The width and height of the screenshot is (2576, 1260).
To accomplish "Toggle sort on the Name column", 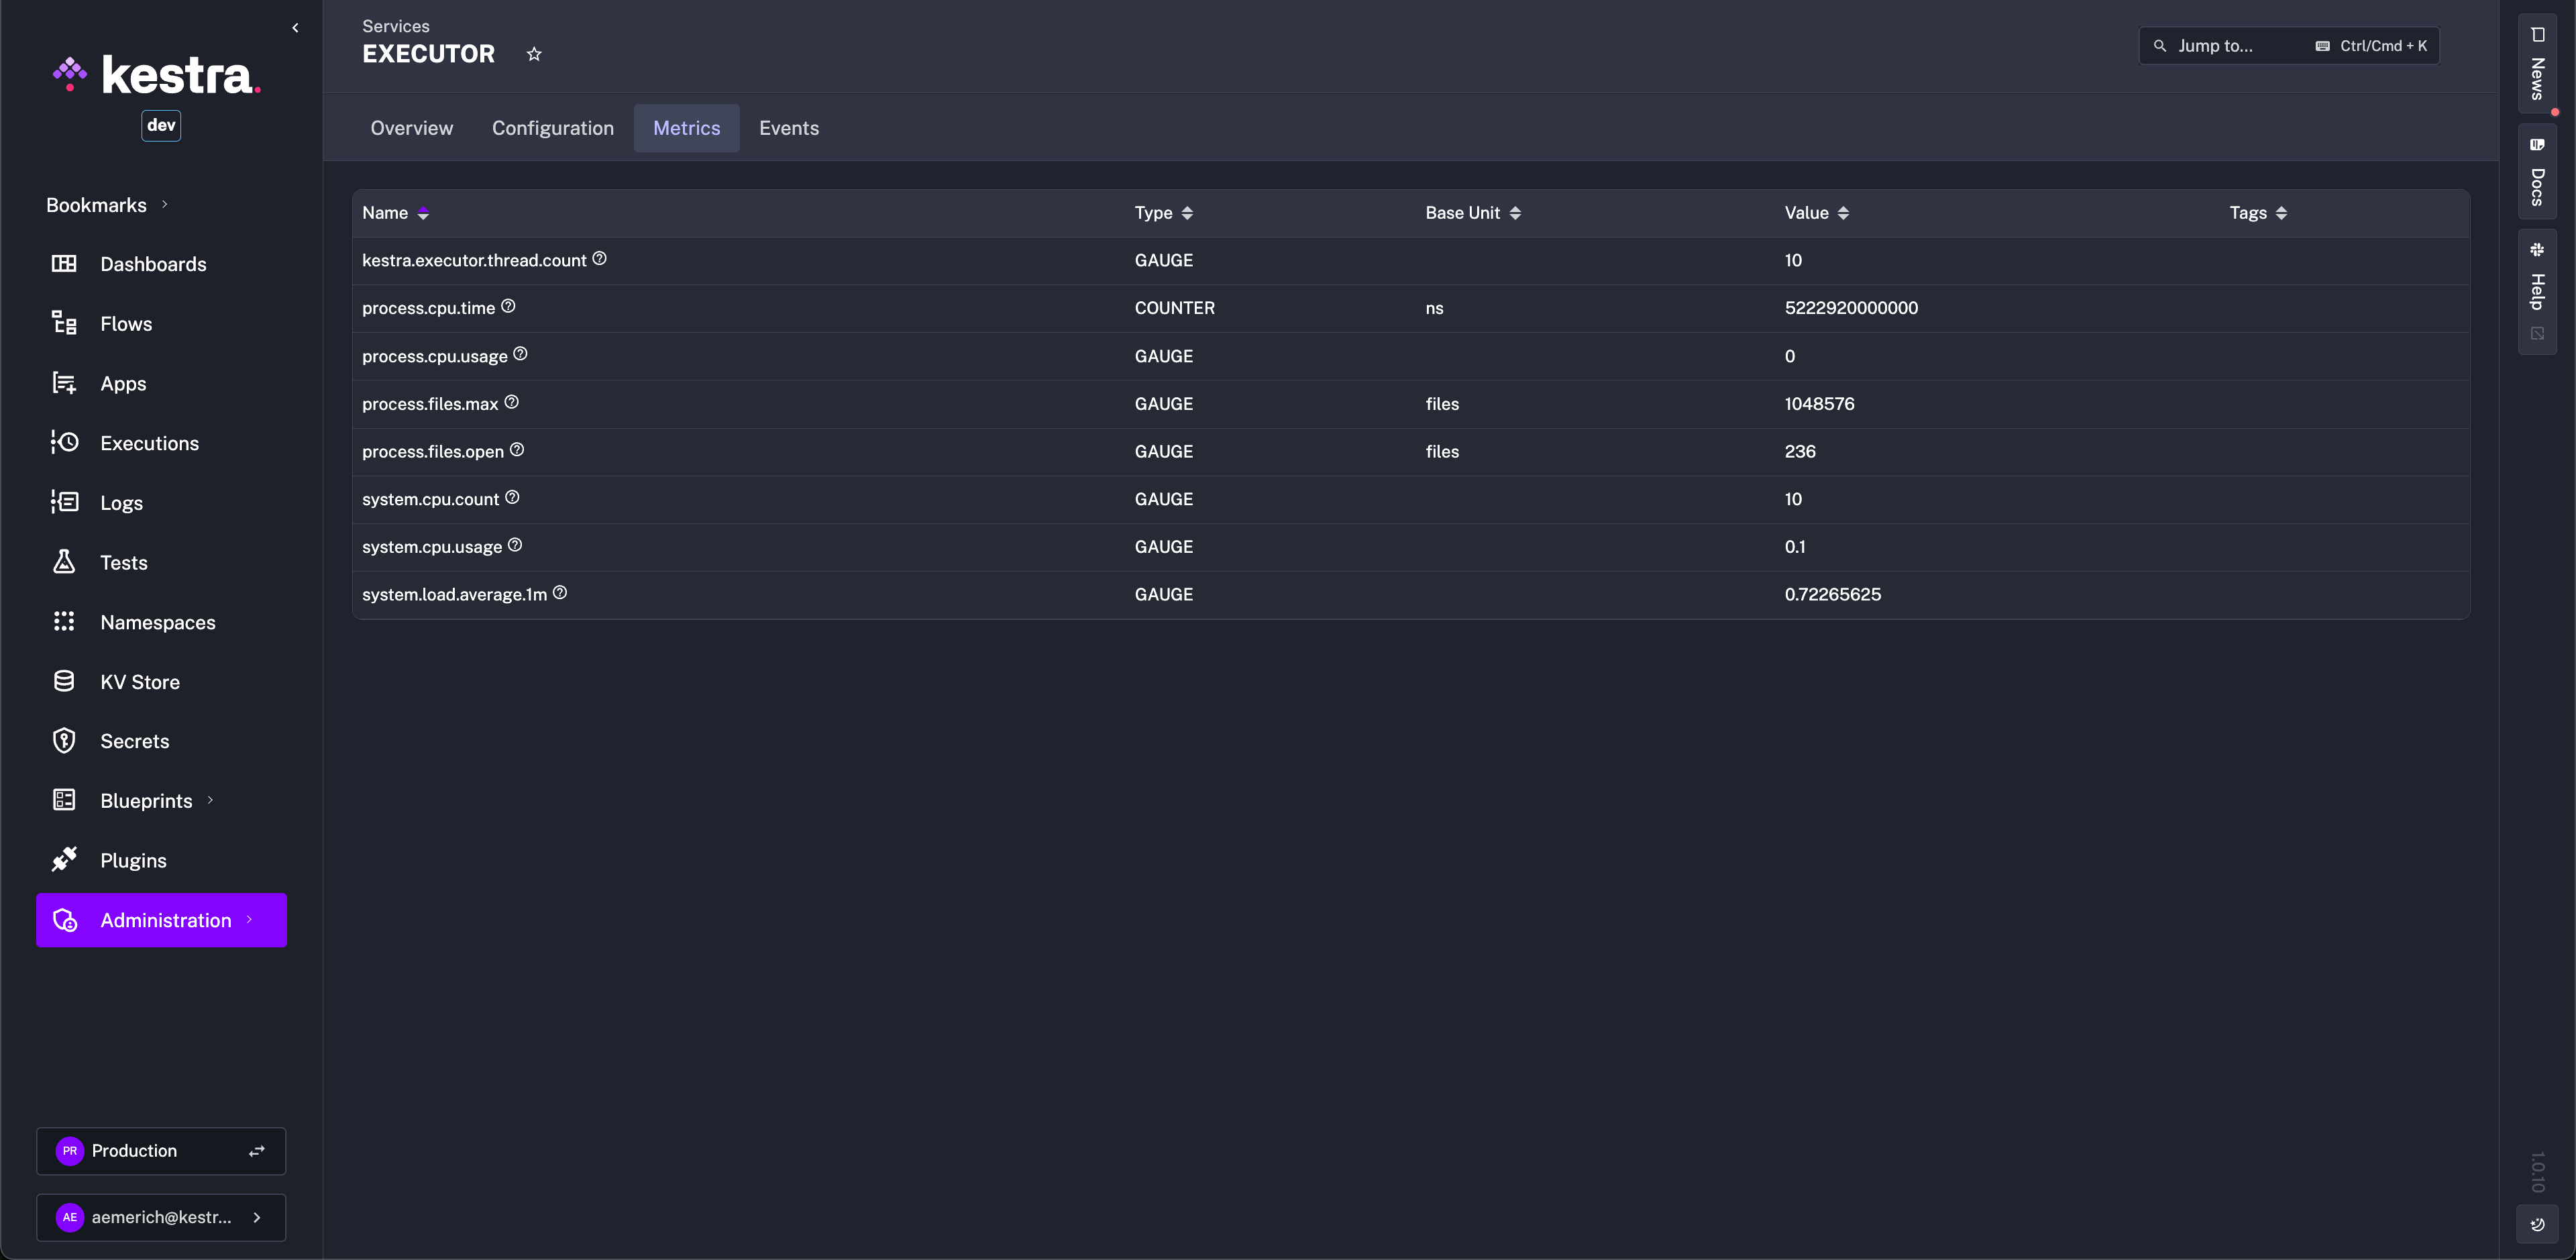I will [423, 213].
